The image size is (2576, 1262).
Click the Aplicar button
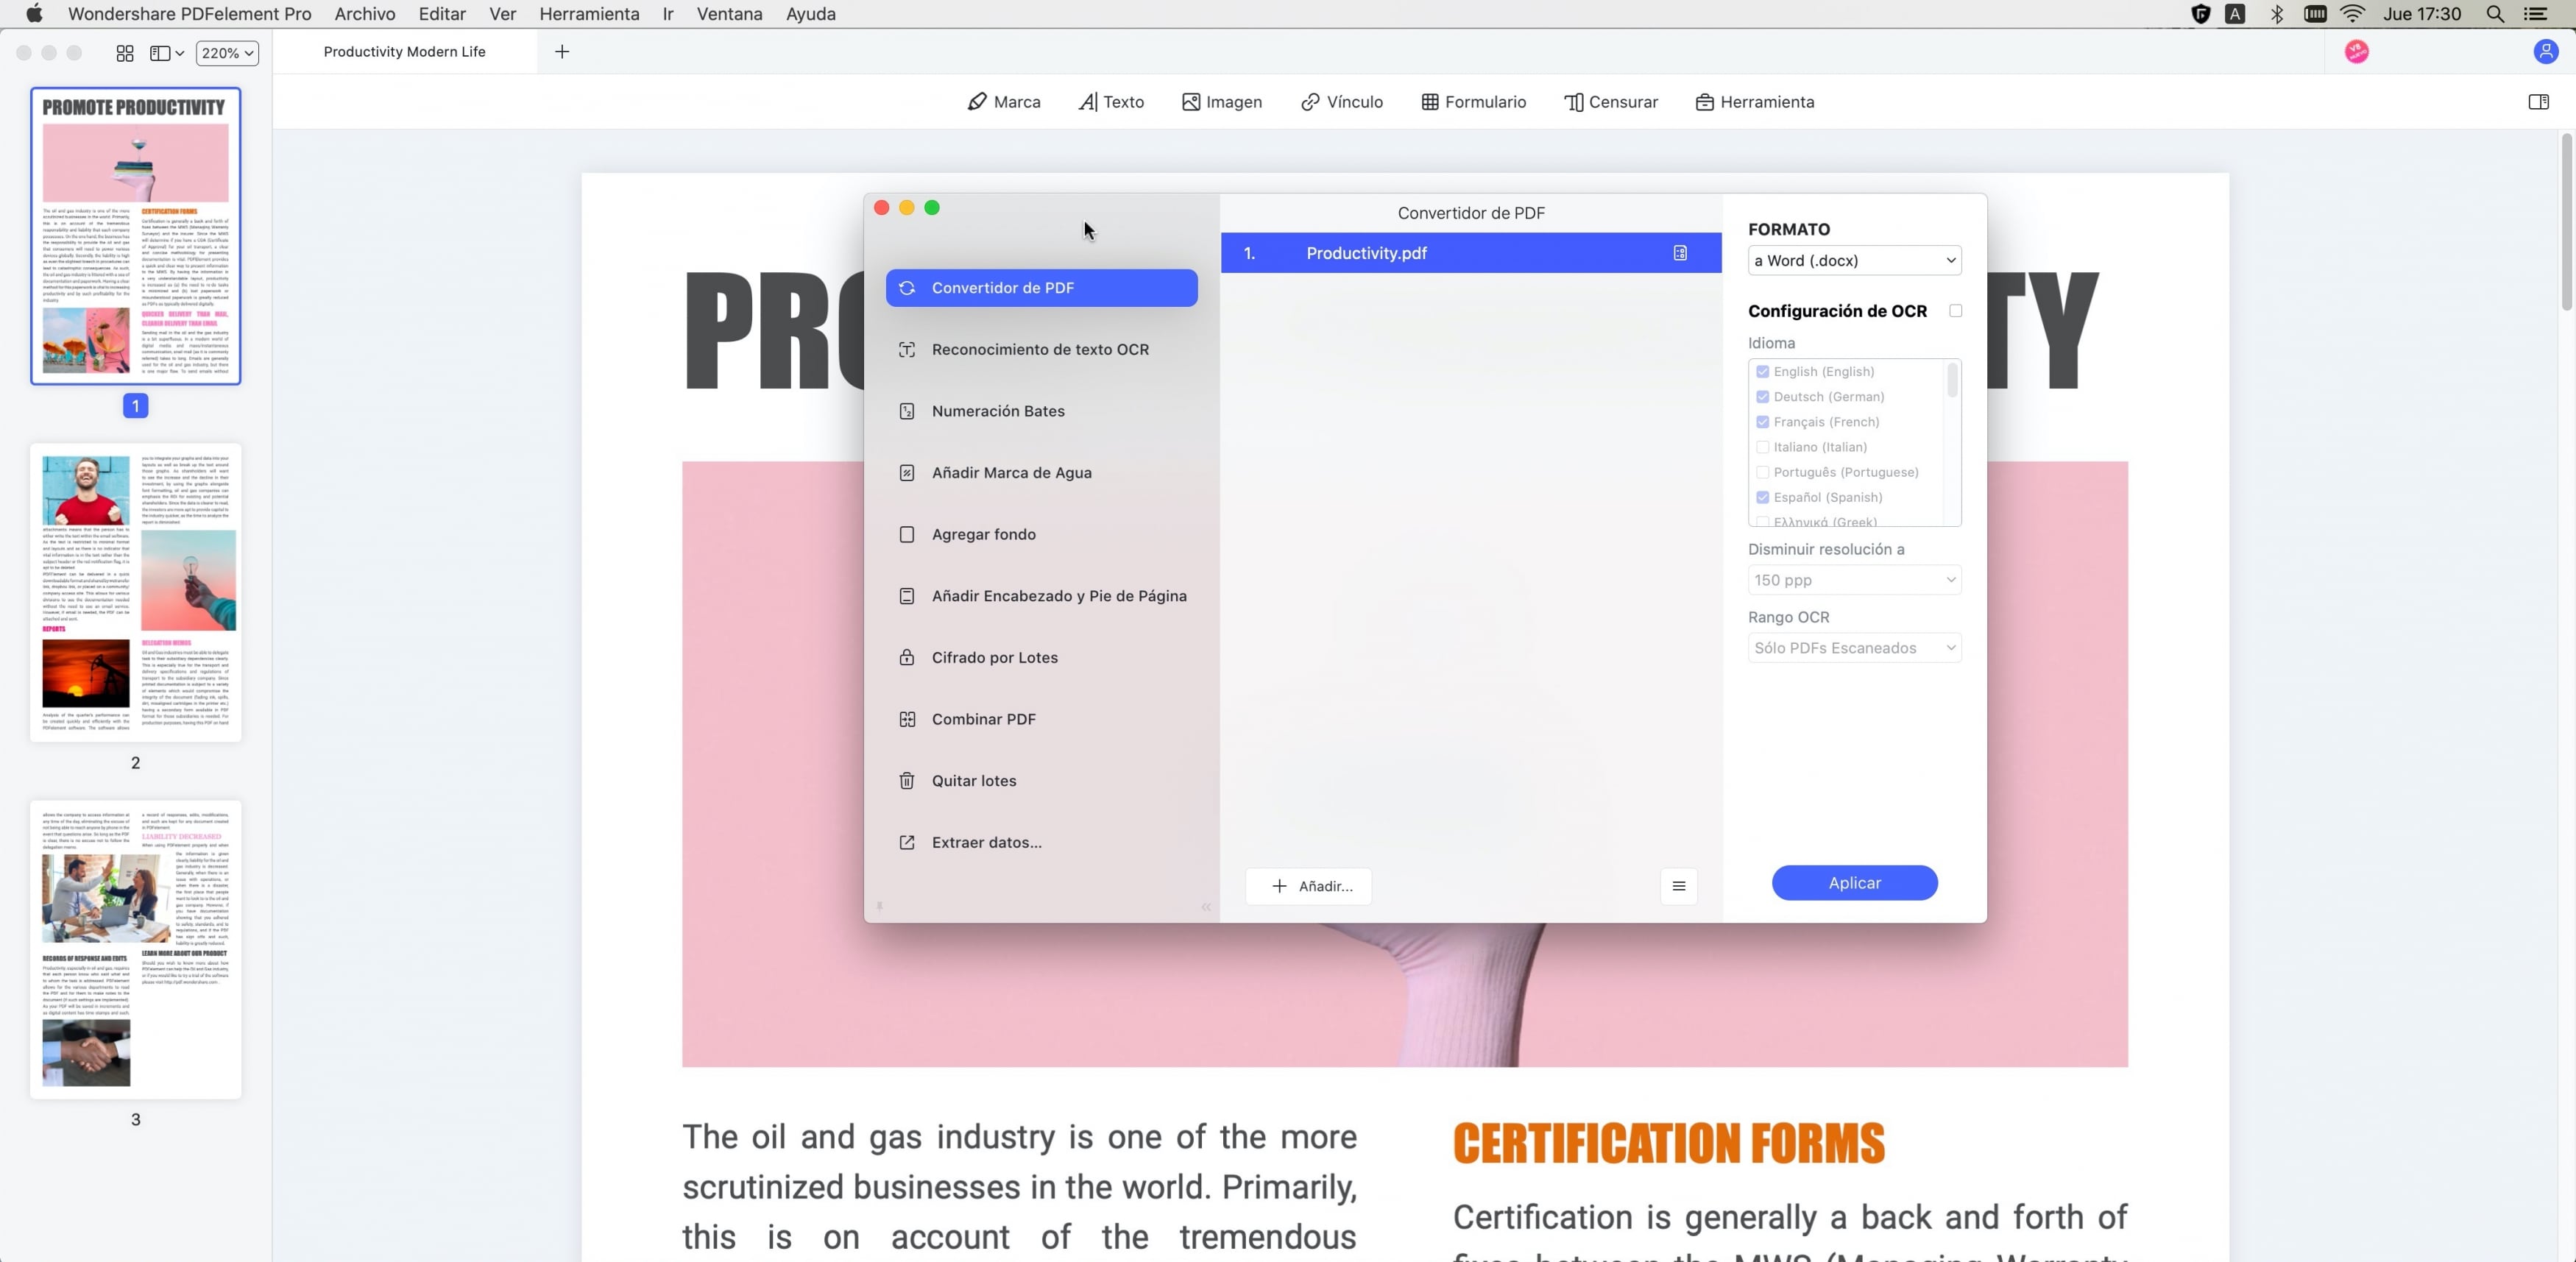(x=1853, y=882)
